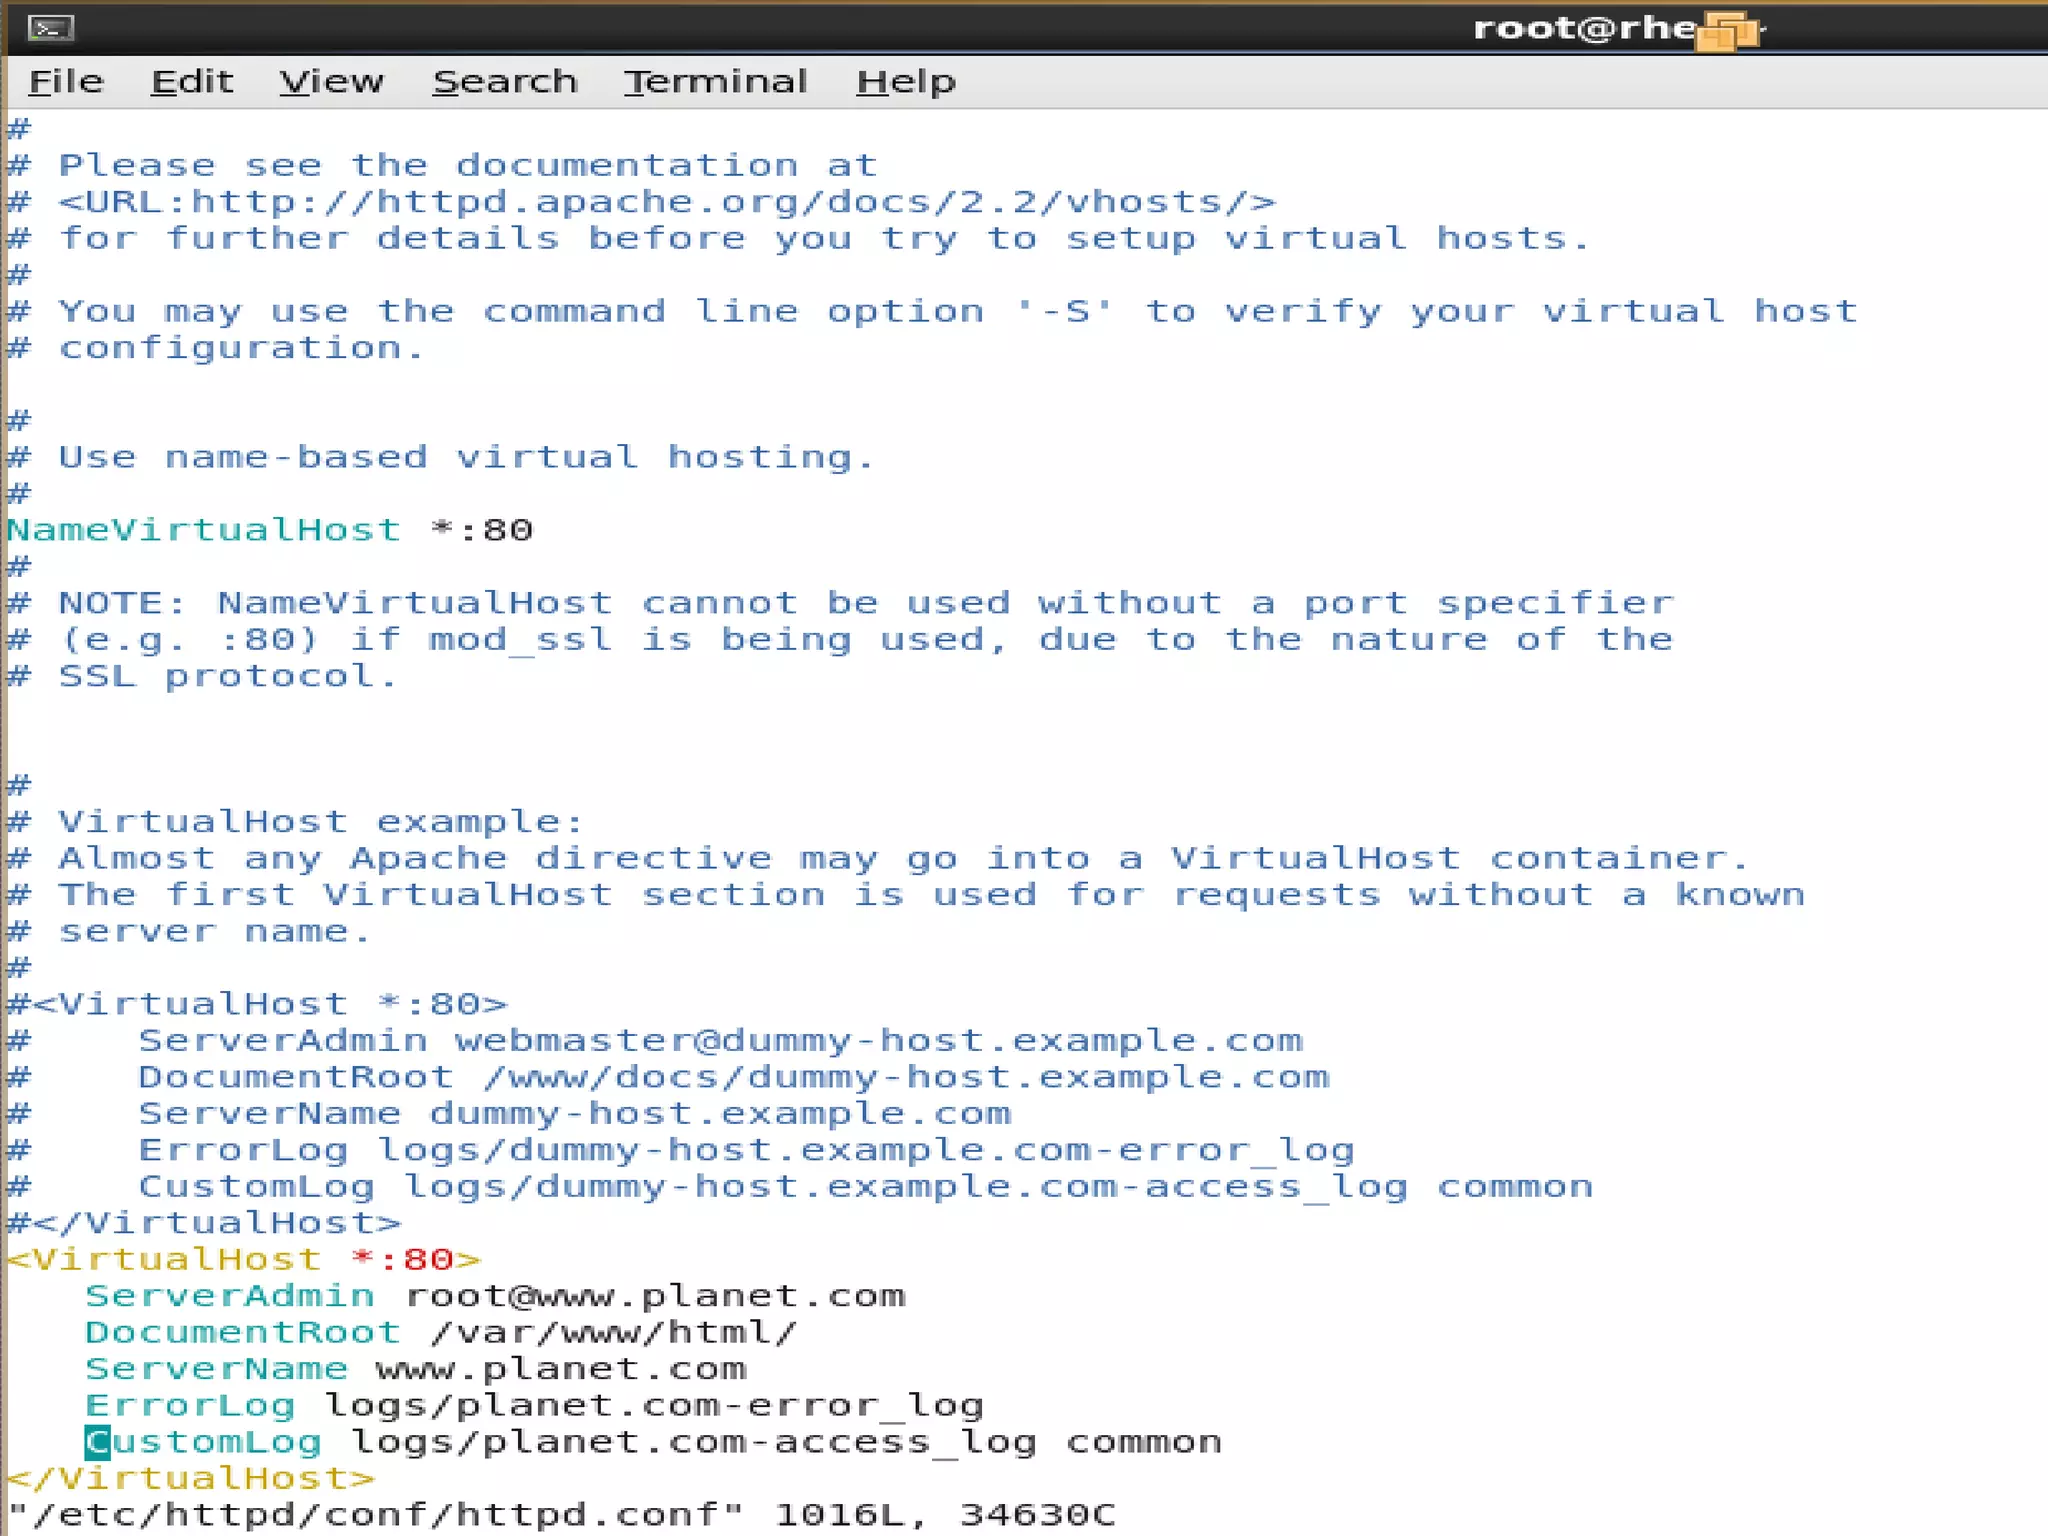The image size is (2048, 1536).
Task: Open the Help menu
Action: (906, 82)
